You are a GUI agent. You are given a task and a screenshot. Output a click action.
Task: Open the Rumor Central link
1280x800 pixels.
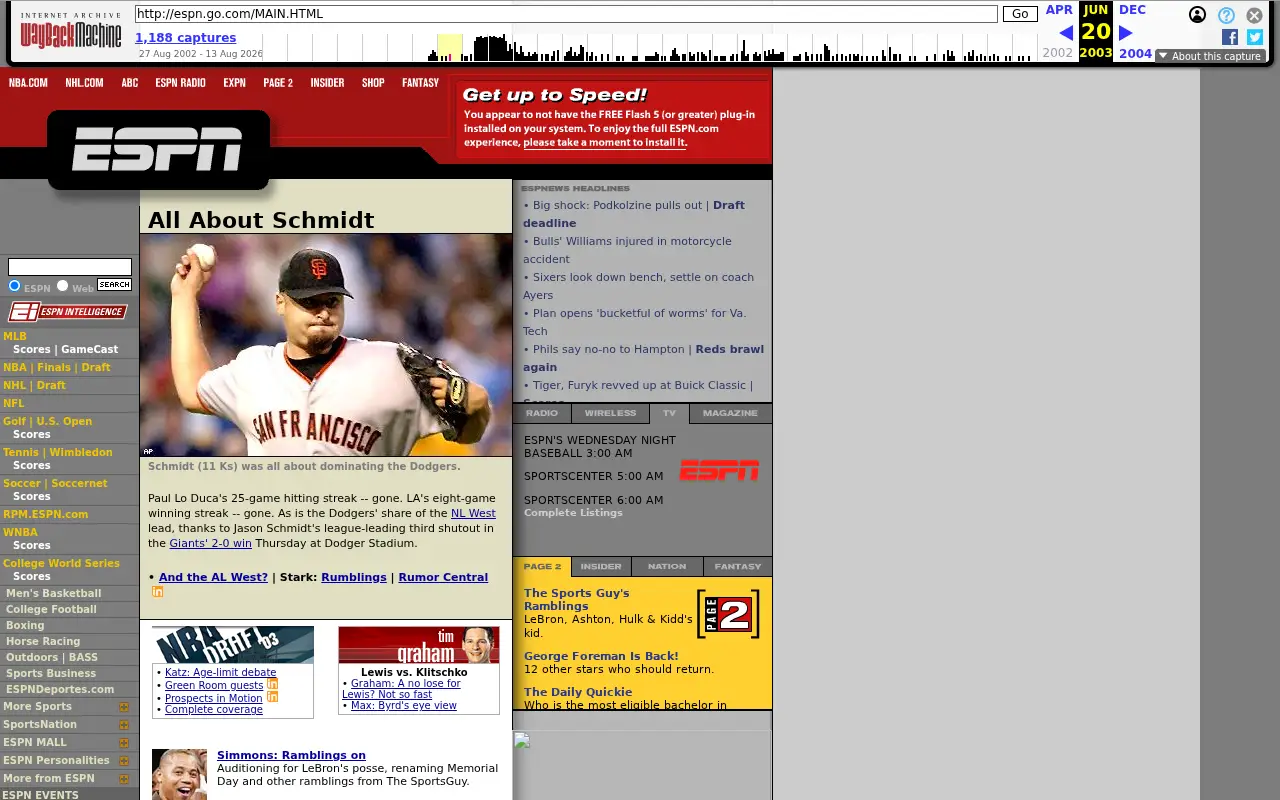pos(443,577)
